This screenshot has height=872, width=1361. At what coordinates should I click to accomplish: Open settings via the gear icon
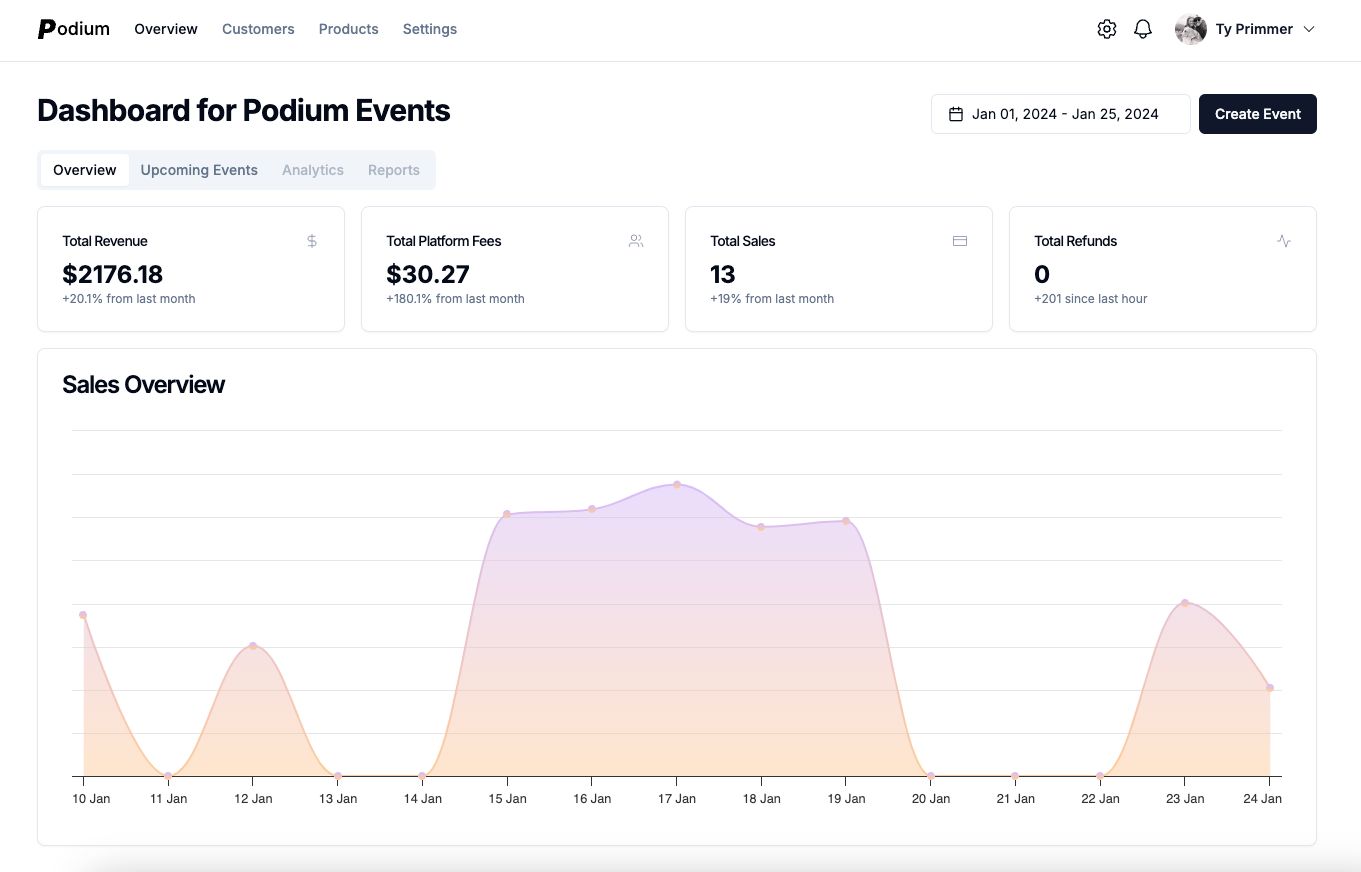1106,29
